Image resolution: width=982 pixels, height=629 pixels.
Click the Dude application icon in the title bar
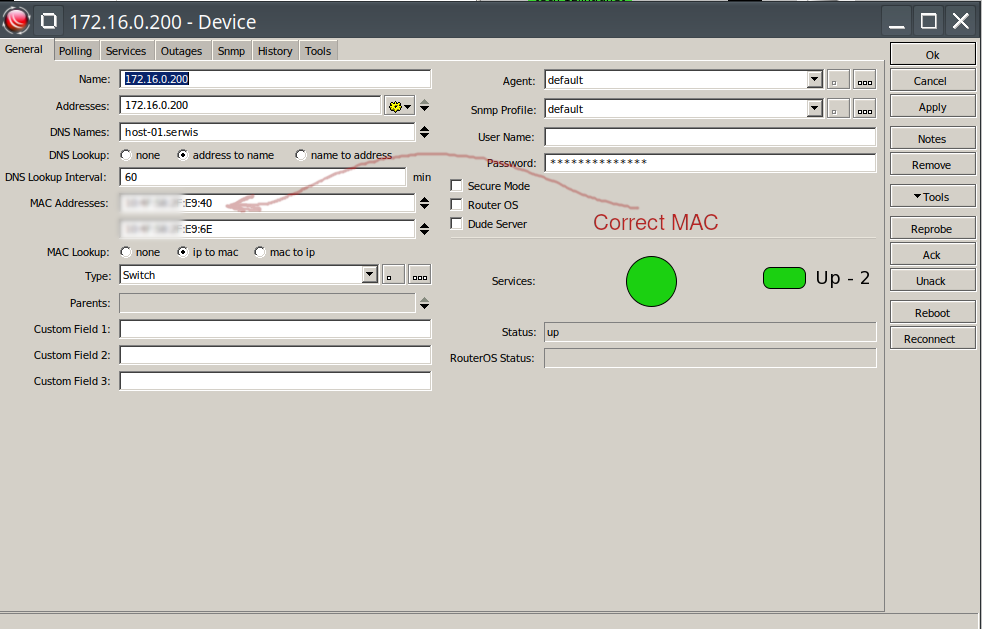[x=16, y=20]
